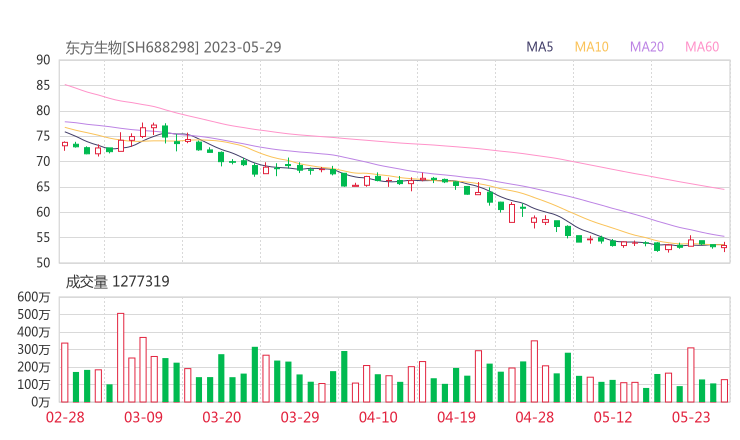Click the 70 price axis label
The height and width of the screenshot is (440, 740).
tap(43, 161)
